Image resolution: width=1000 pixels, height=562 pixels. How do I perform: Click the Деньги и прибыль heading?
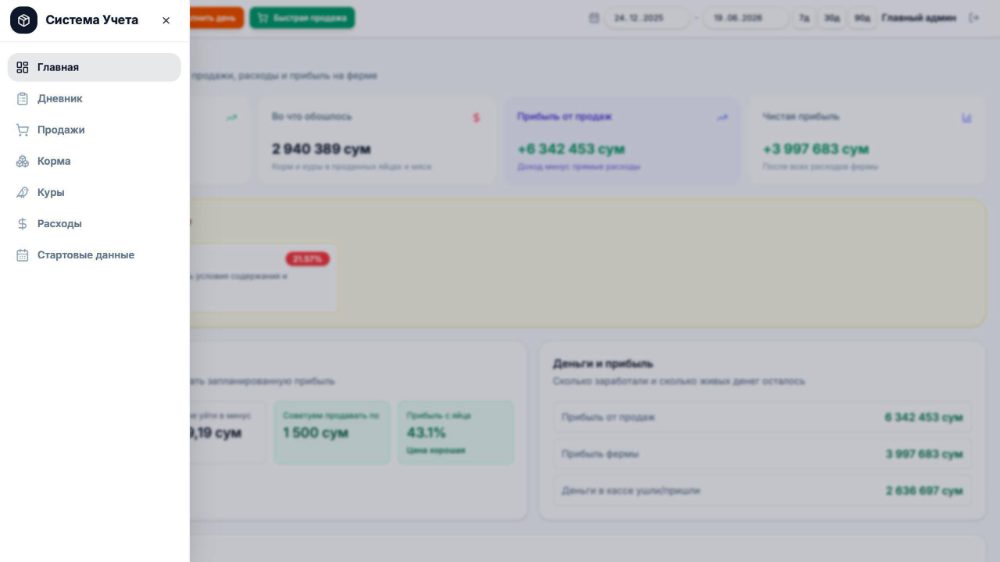pos(603,364)
